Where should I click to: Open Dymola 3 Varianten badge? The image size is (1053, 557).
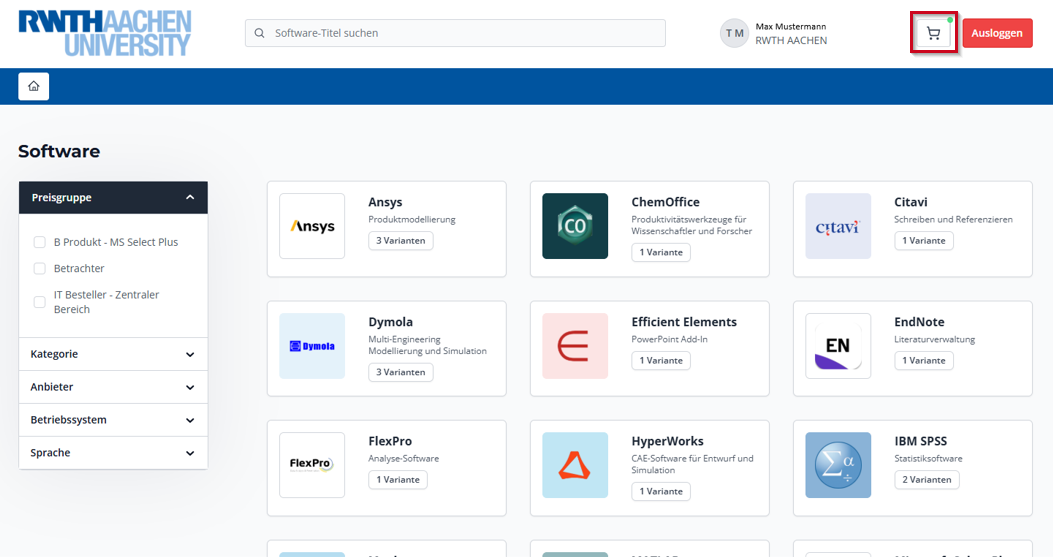click(x=401, y=372)
